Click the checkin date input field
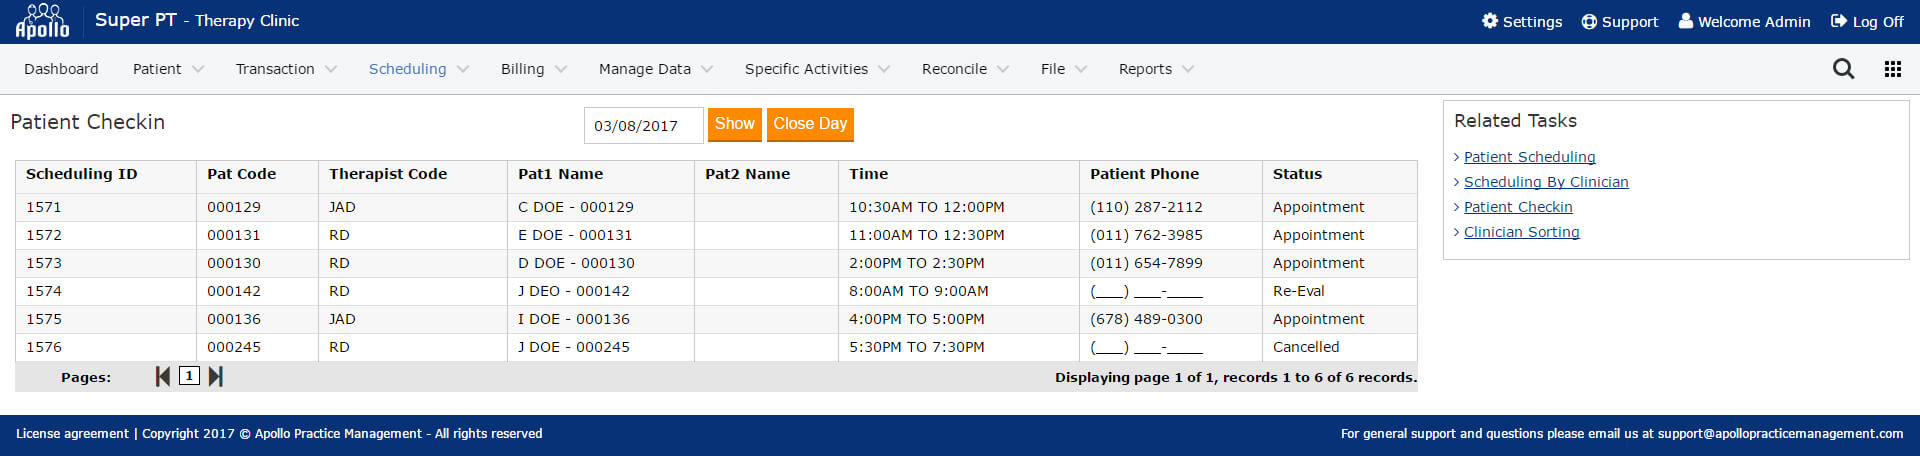Viewport: 1920px width, 456px height. (x=642, y=126)
